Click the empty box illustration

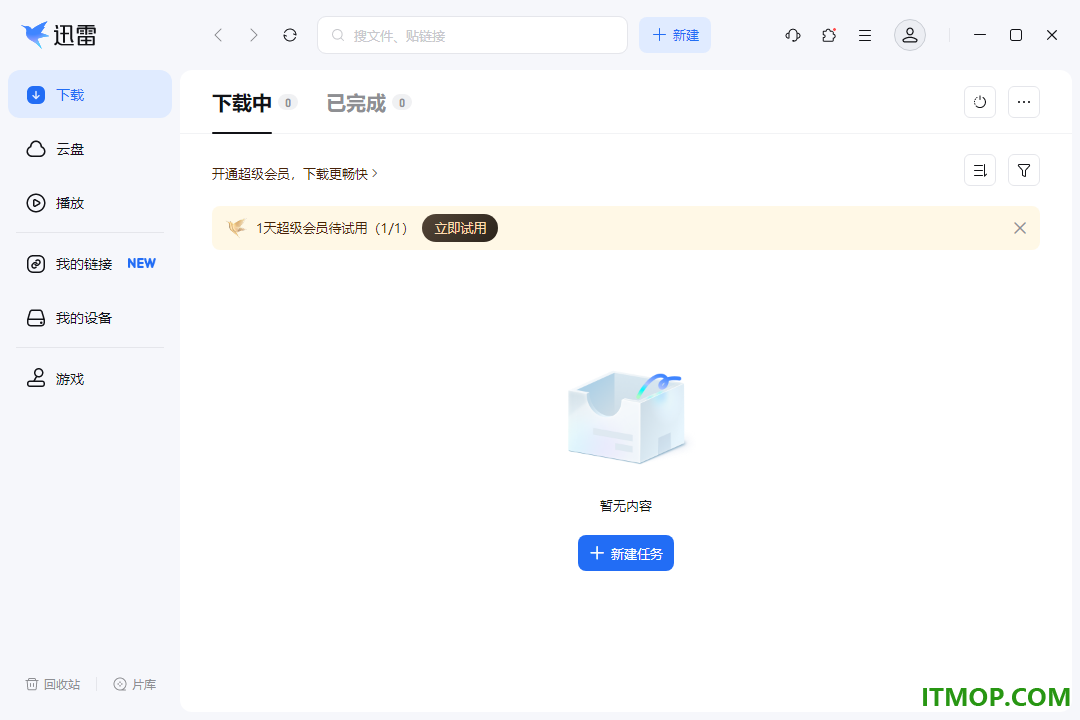point(627,418)
